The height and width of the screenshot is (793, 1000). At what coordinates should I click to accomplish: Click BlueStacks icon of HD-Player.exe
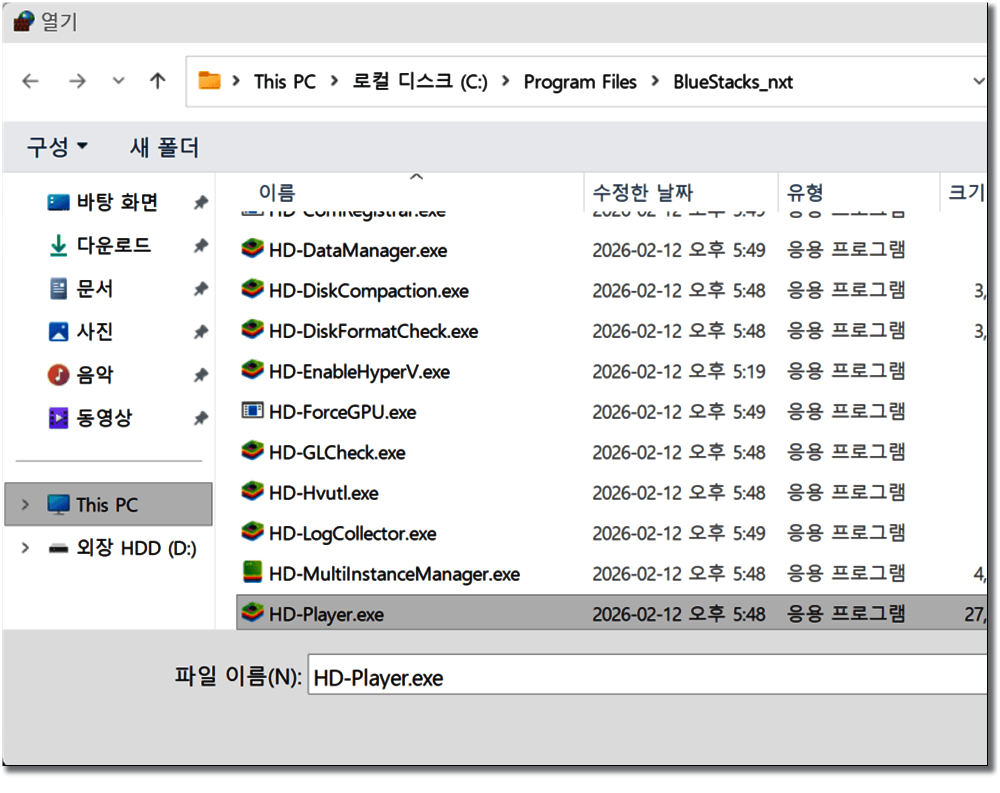pyautogui.click(x=253, y=612)
